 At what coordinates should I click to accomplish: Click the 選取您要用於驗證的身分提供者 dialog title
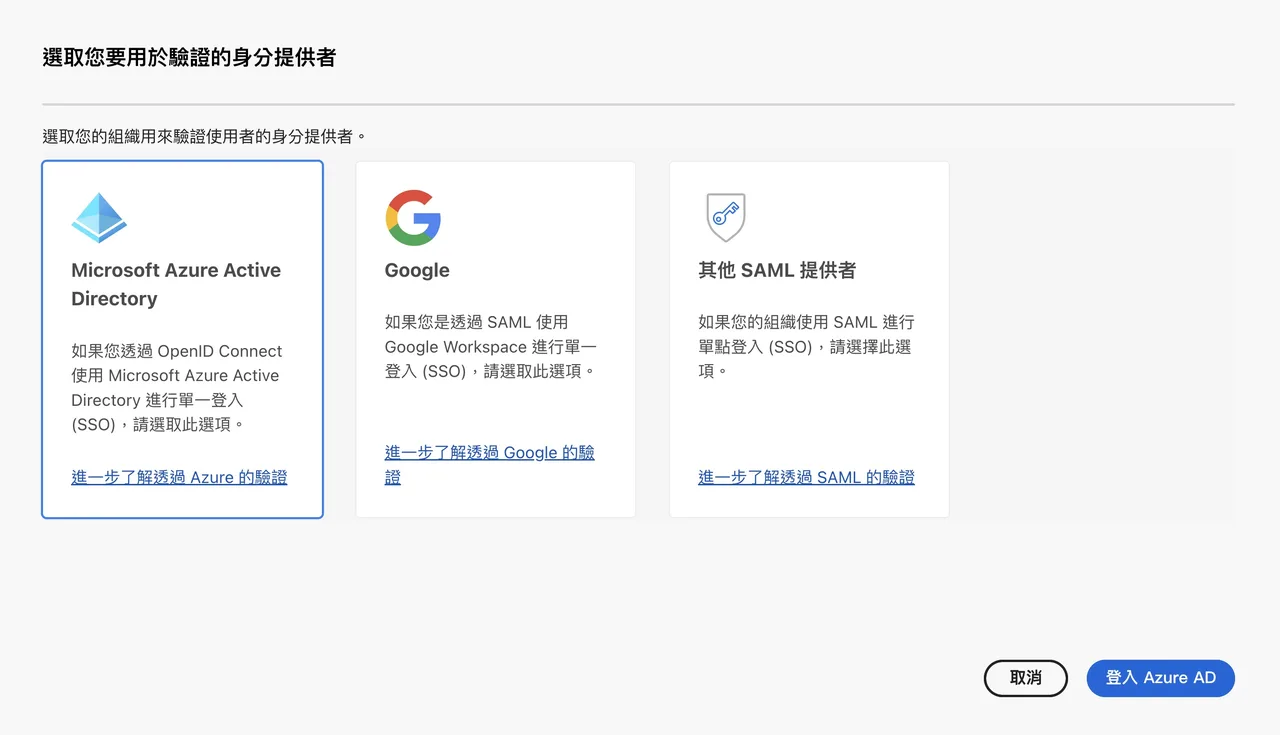tap(189, 58)
